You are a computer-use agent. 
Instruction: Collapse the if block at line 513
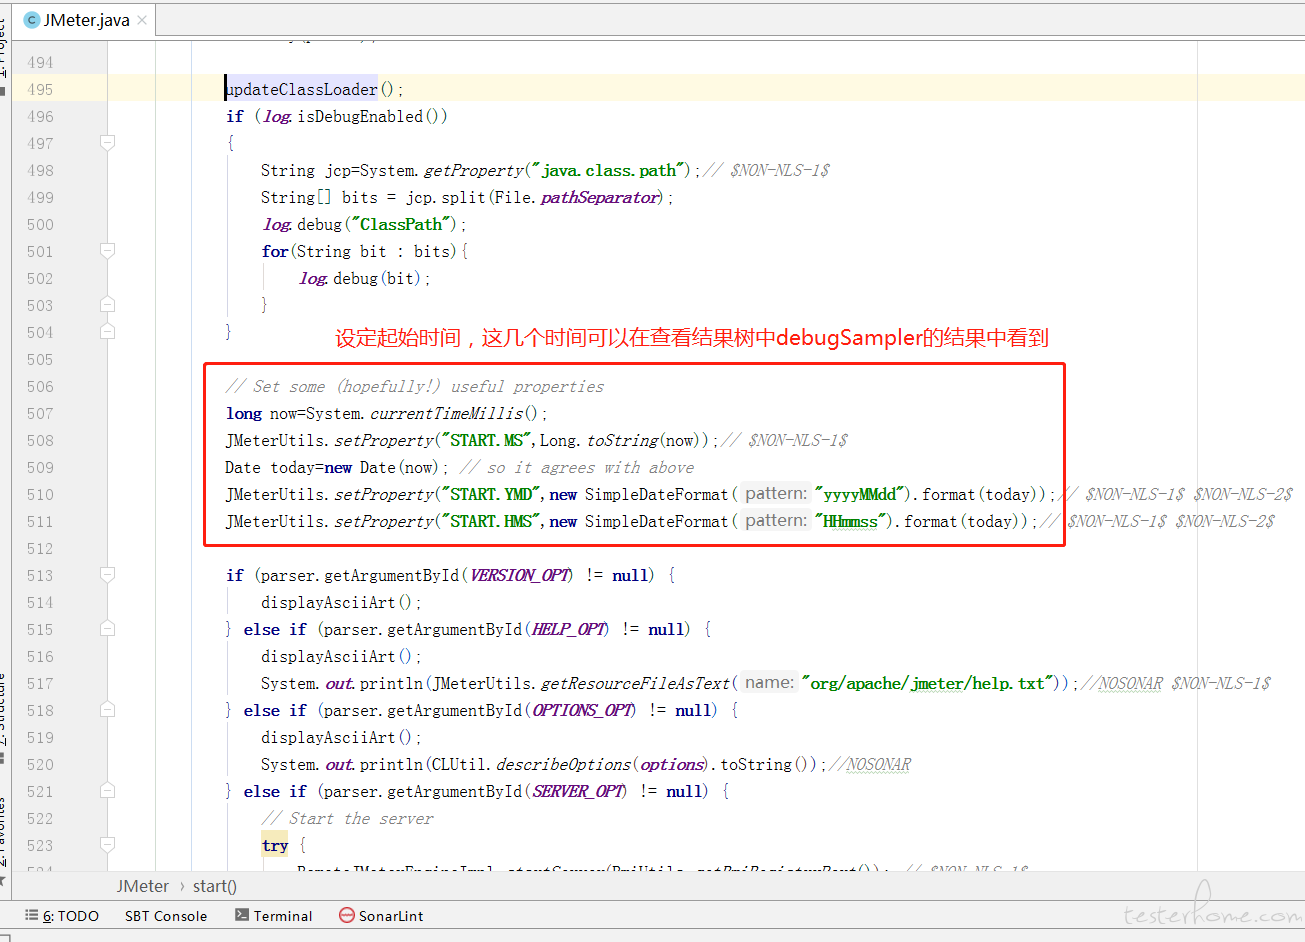coord(108,575)
